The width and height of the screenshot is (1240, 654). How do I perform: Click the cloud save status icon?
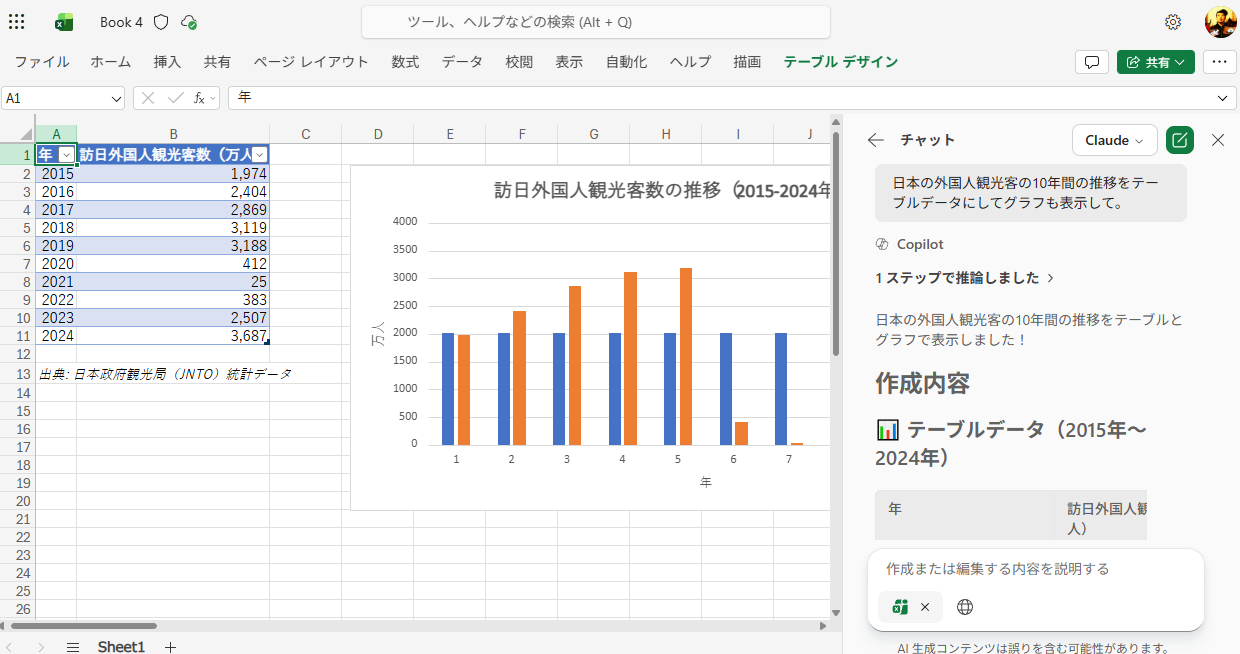(189, 22)
